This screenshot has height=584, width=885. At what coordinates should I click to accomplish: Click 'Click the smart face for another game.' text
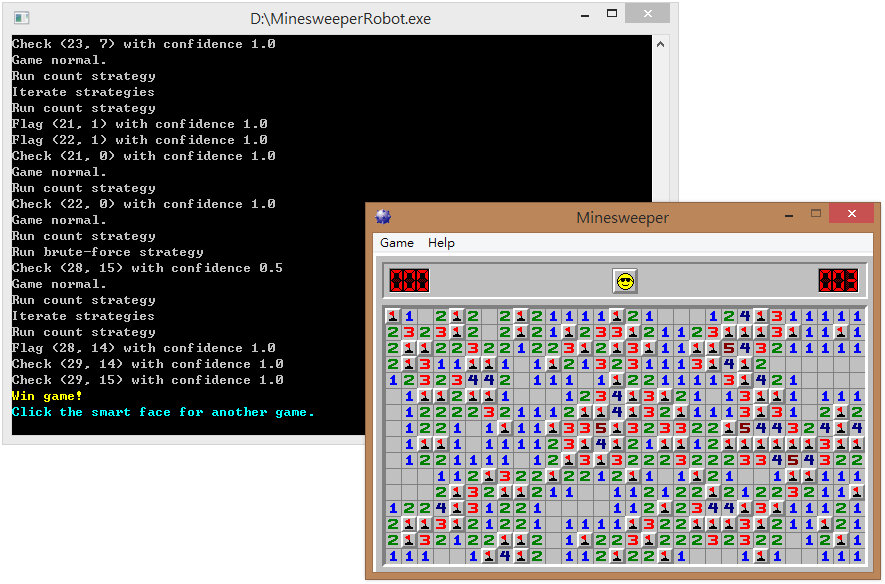tap(163, 412)
